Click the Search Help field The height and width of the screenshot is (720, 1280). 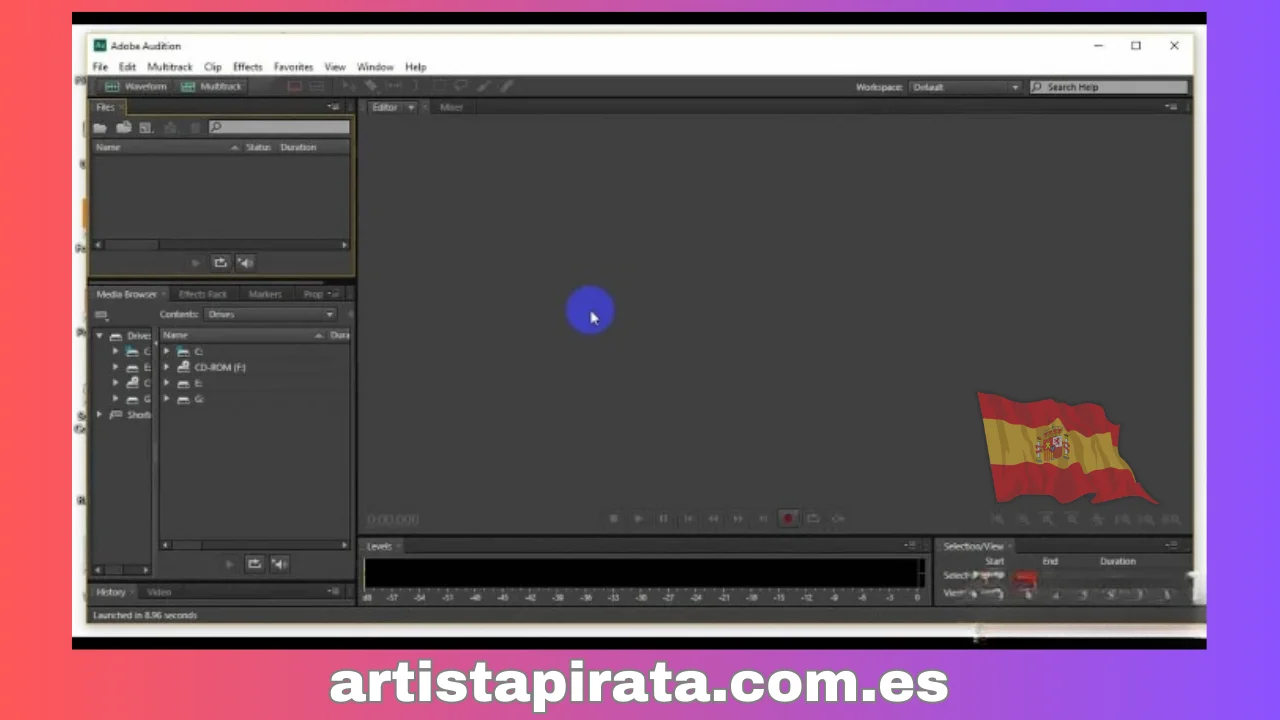click(1109, 87)
